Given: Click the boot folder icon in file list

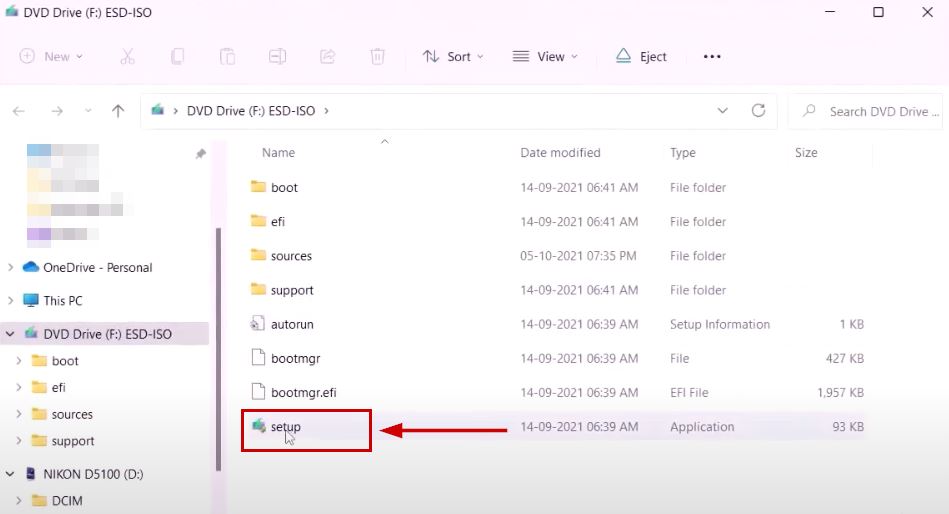Looking at the screenshot, I should coord(258,186).
